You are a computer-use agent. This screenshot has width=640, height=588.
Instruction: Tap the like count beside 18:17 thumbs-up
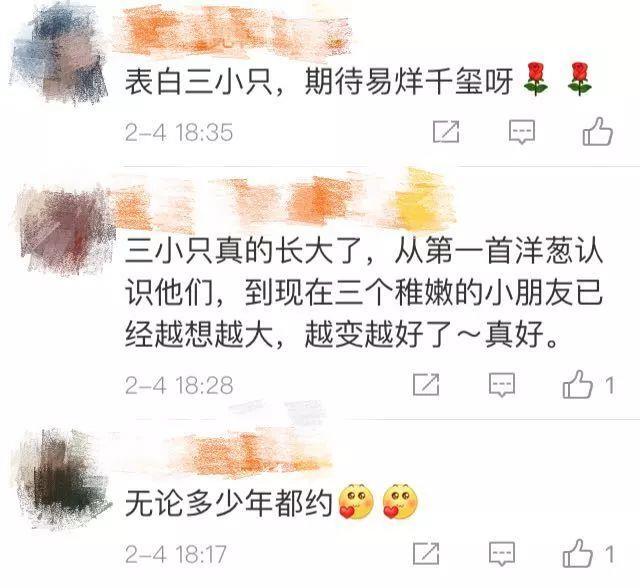(609, 555)
